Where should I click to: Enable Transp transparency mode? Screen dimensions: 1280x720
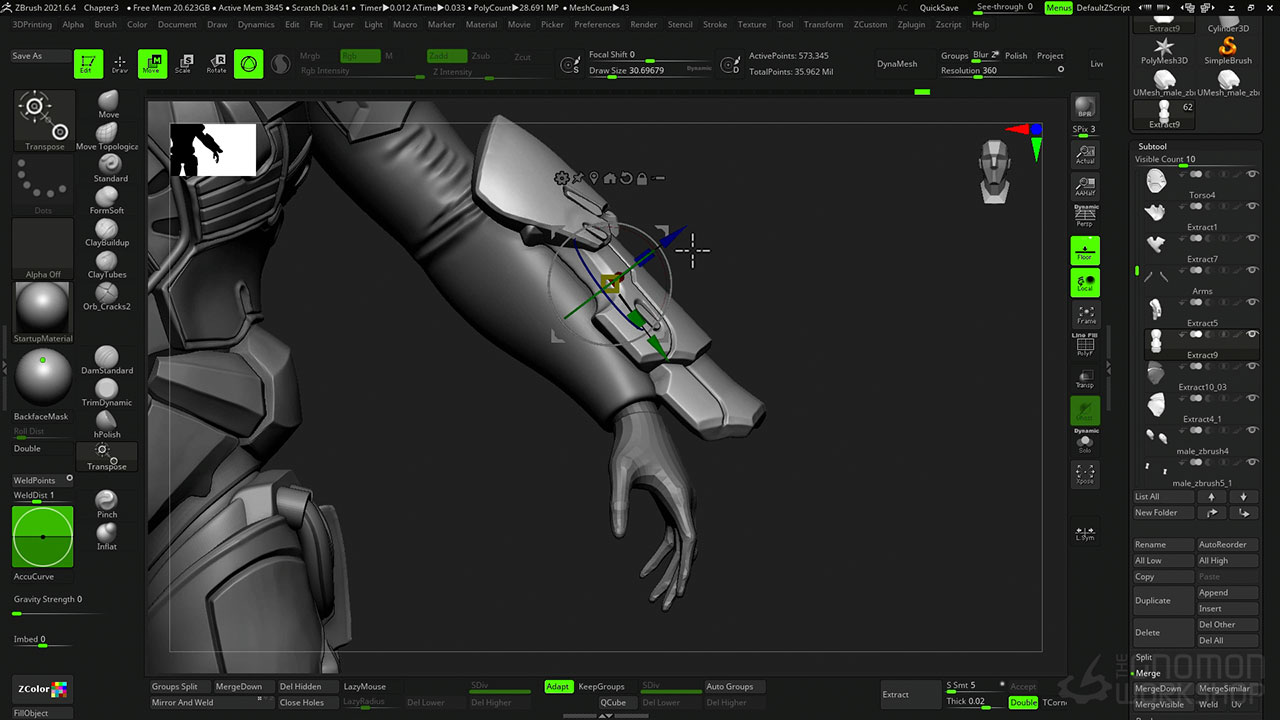(x=1085, y=379)
